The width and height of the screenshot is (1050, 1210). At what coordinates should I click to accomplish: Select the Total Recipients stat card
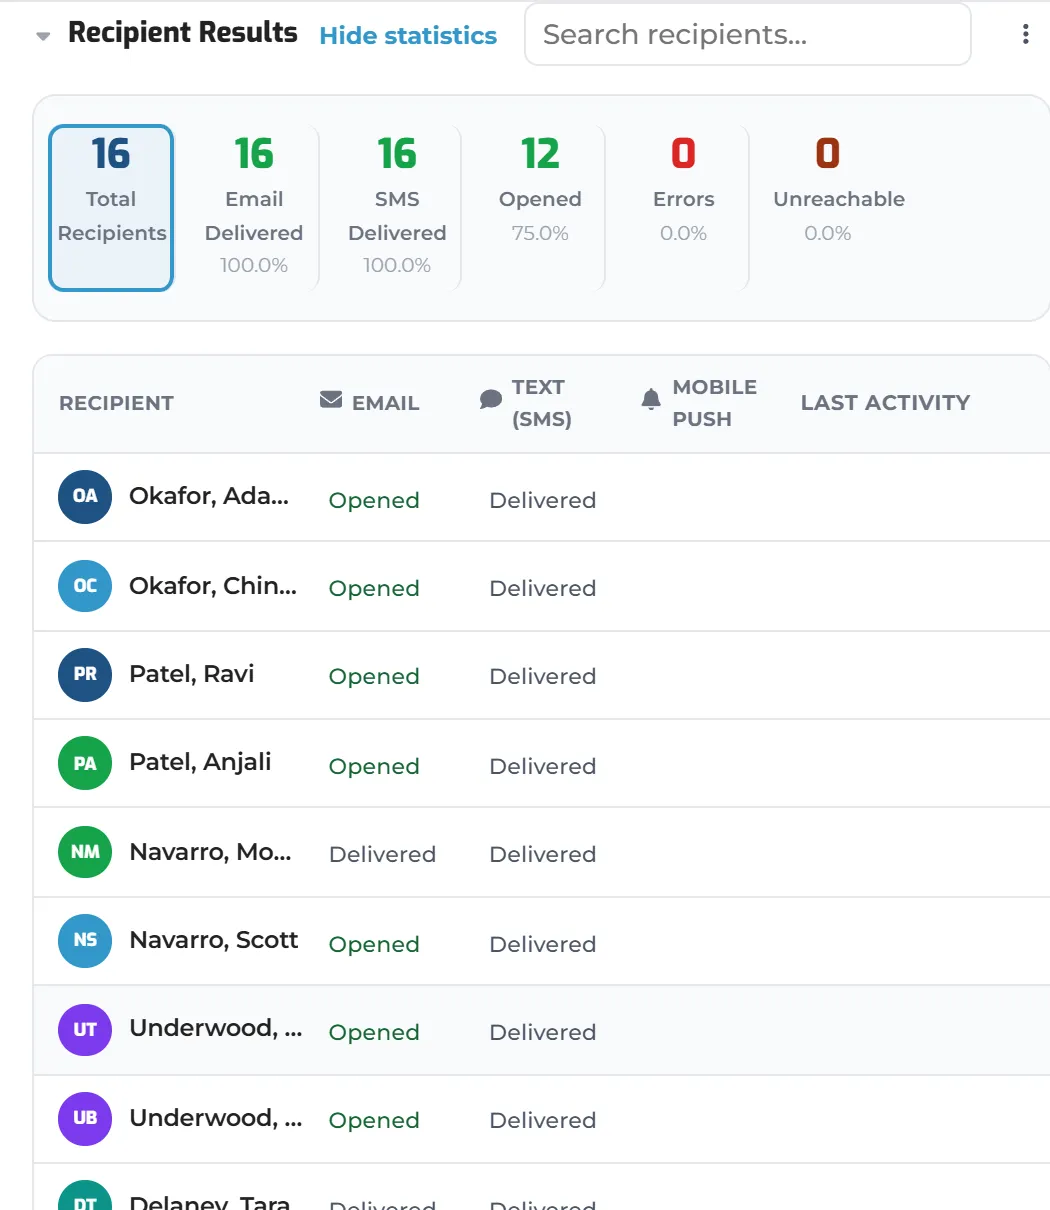click(x=111, y=208)
